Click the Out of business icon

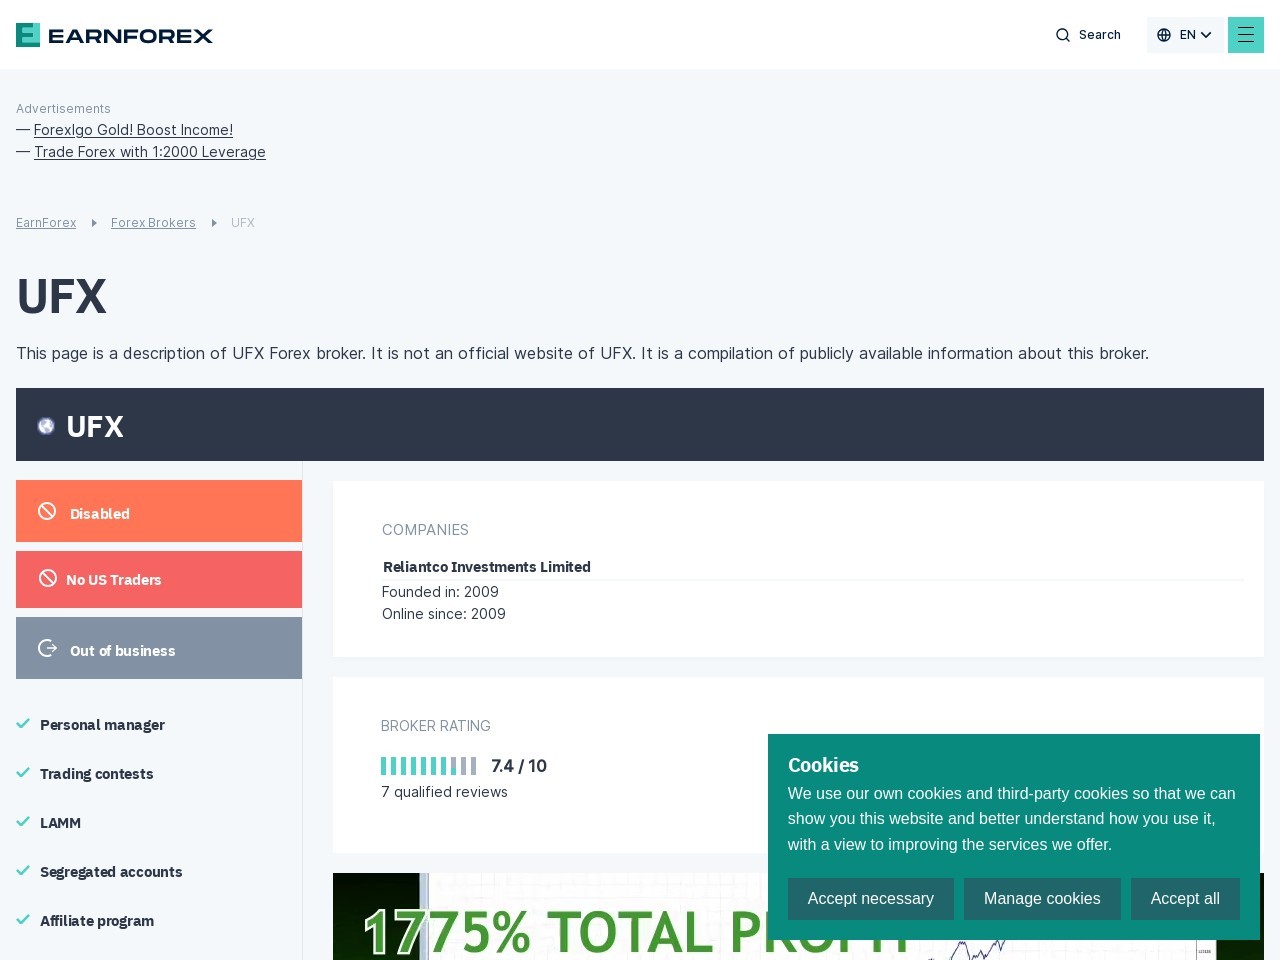[x=47, y=649]
